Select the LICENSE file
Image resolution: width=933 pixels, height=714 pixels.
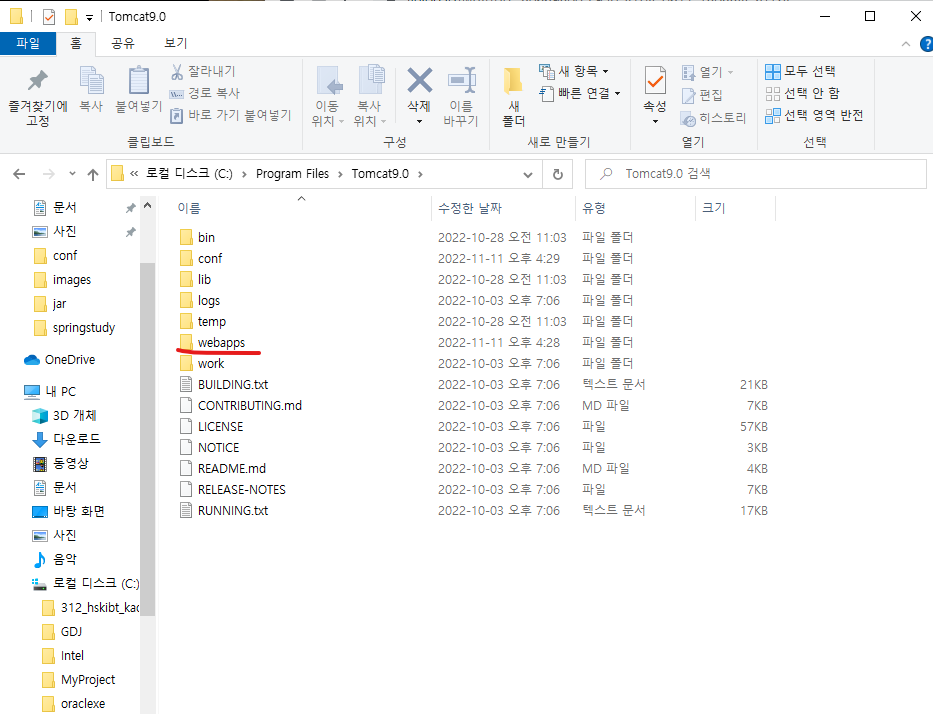(x=221, y=427)
